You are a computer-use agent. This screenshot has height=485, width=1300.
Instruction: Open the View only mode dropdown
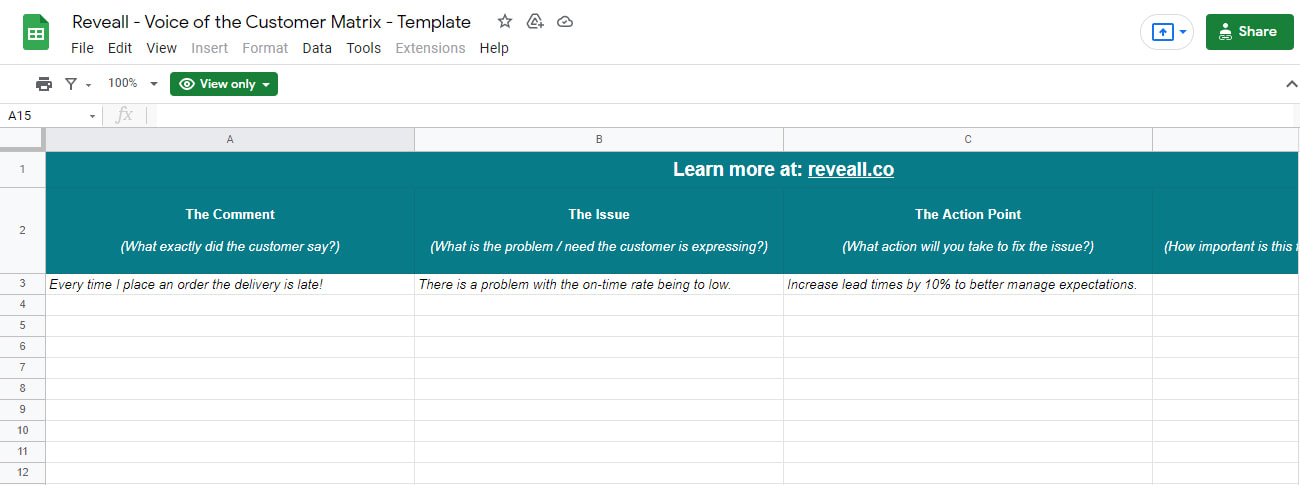point(224,84)
